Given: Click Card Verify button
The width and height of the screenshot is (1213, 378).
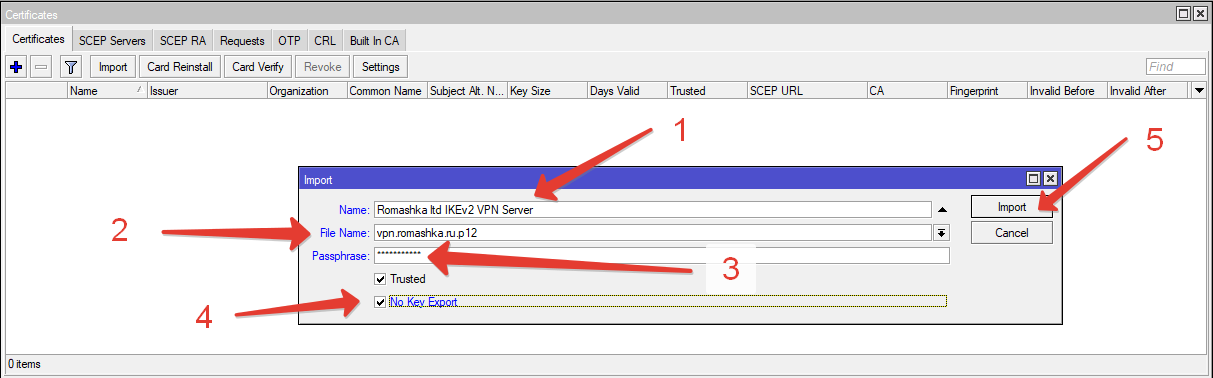Looking at the screenshot, I should pyautogui.click(x=257, y=67).
